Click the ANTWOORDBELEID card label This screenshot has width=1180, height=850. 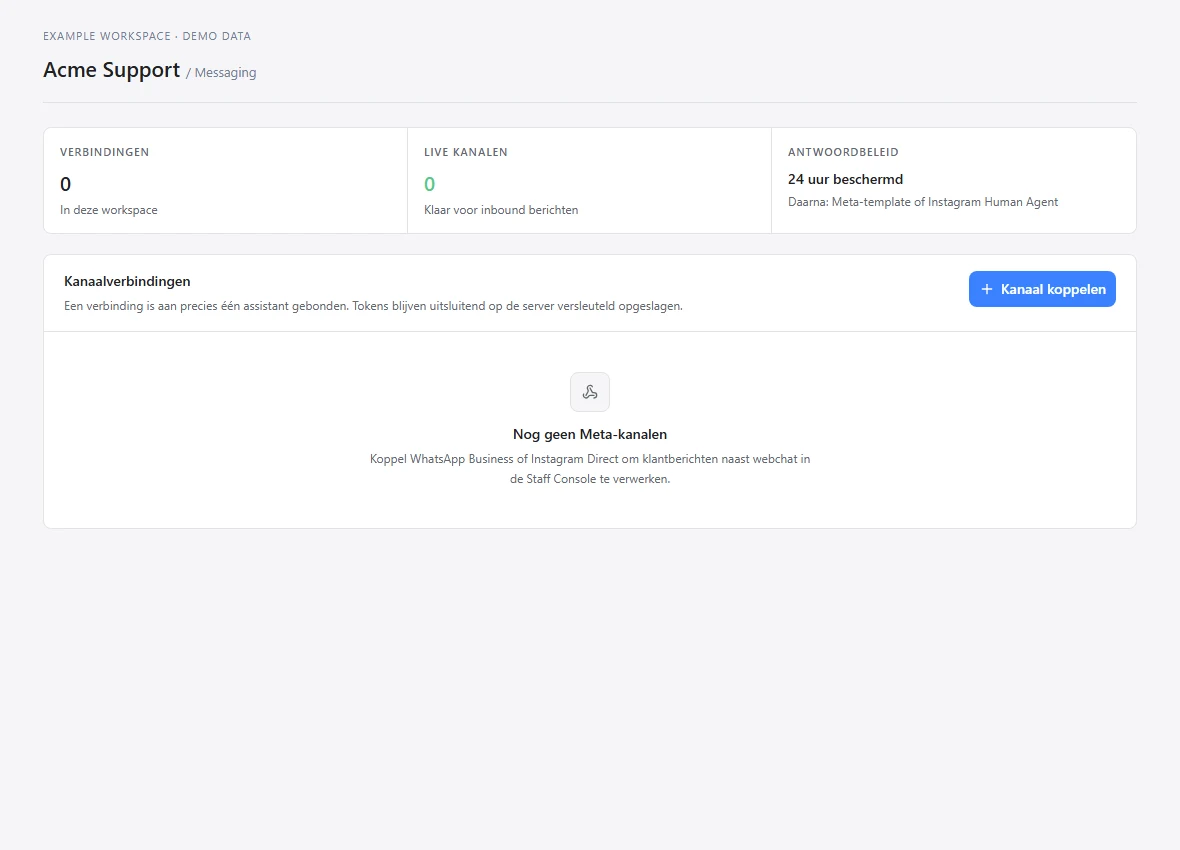pos(843,152)
